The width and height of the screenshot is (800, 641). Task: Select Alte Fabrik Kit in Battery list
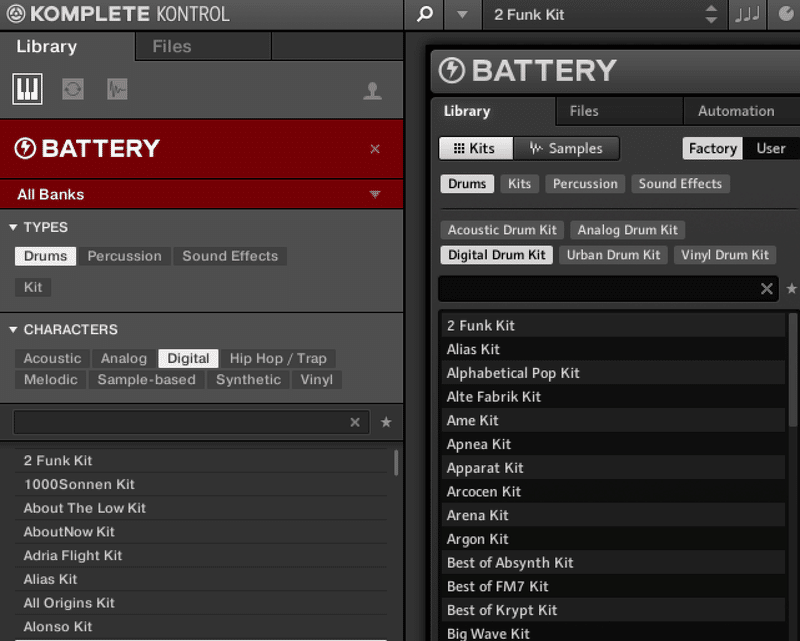pyautogui.click(x=613, y=397)
